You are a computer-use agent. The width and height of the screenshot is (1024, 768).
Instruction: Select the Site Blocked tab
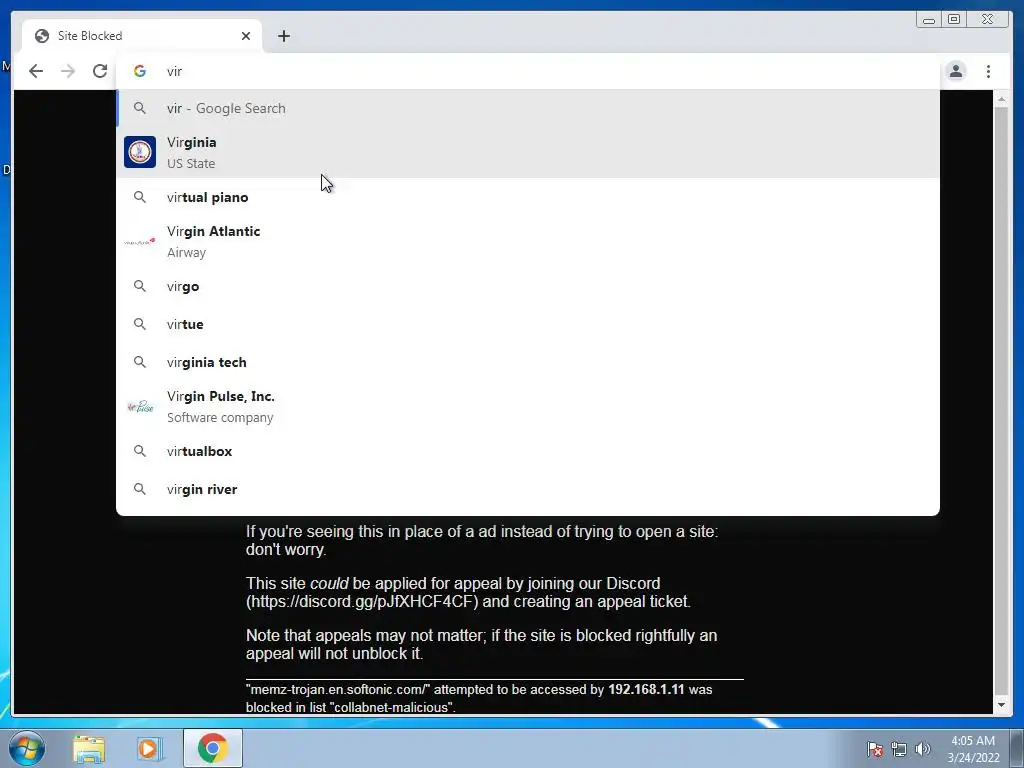click(142, 36)
